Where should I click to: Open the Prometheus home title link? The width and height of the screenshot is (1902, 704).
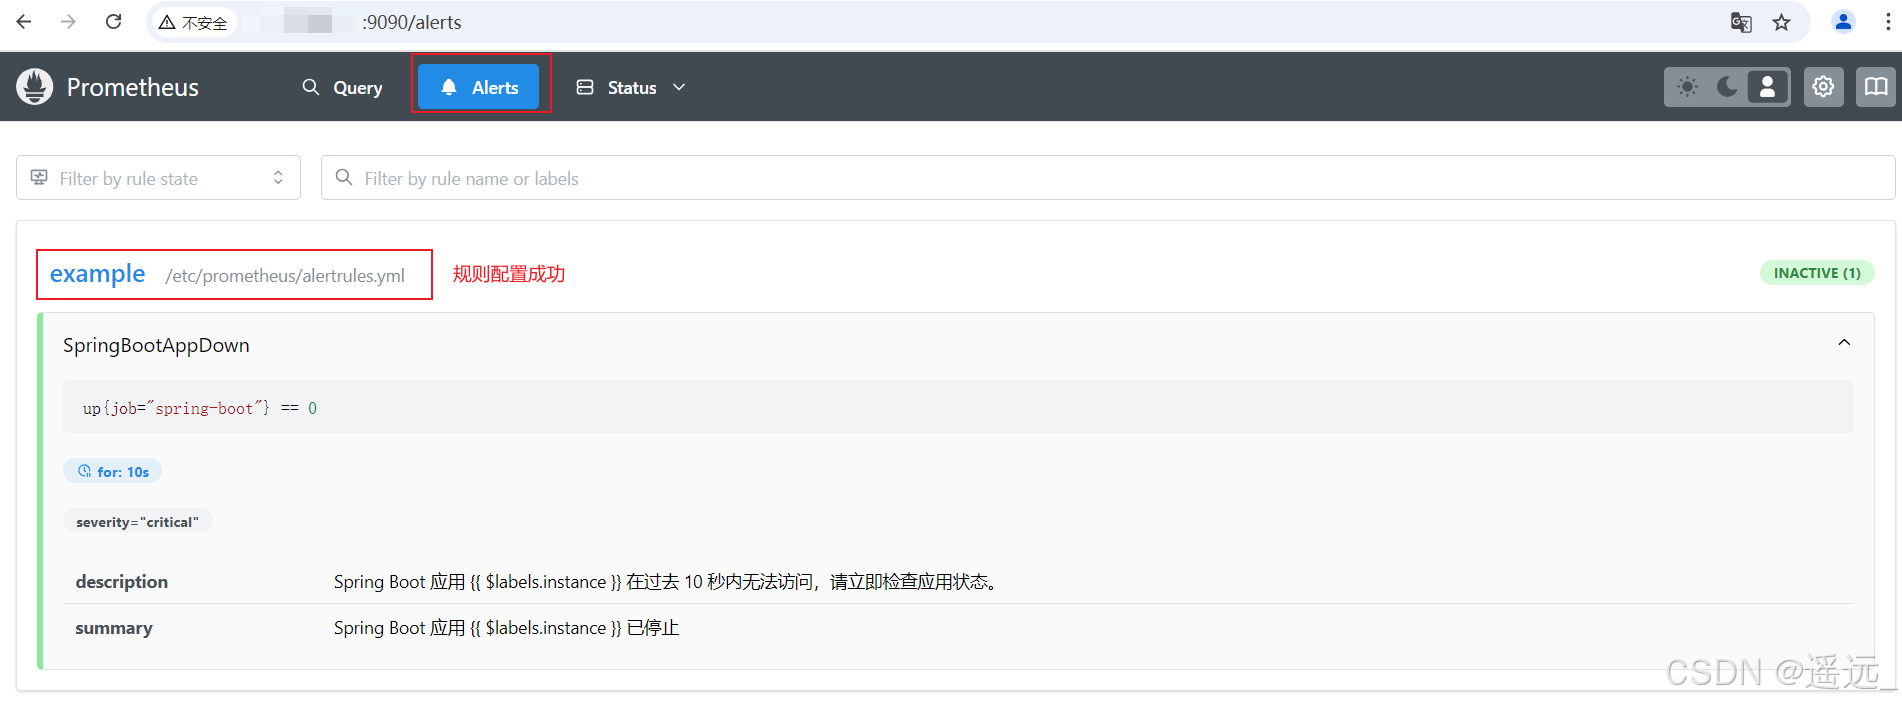[132, 87]
